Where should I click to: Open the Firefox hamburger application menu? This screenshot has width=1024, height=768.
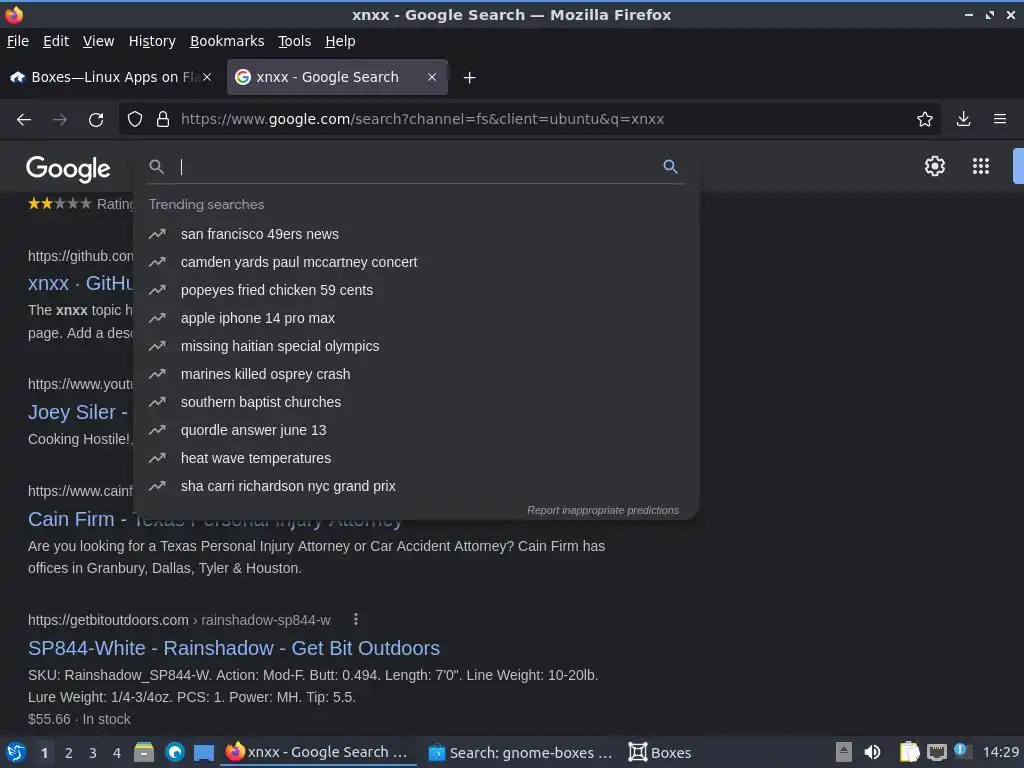(x=1000, y=119)
